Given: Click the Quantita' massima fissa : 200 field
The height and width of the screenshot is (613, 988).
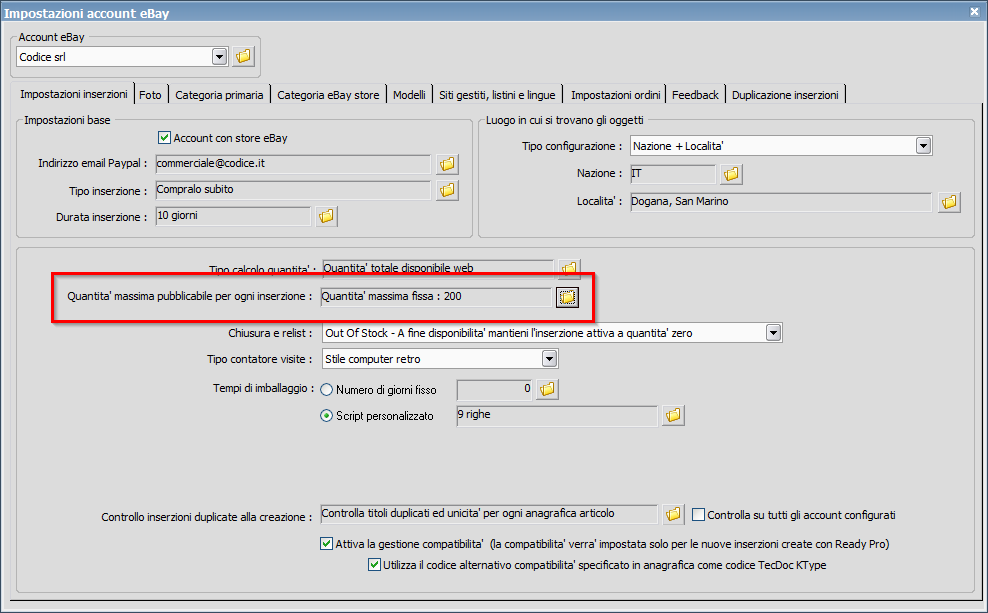Looking at the screenshot, I should tap(436, 297).
